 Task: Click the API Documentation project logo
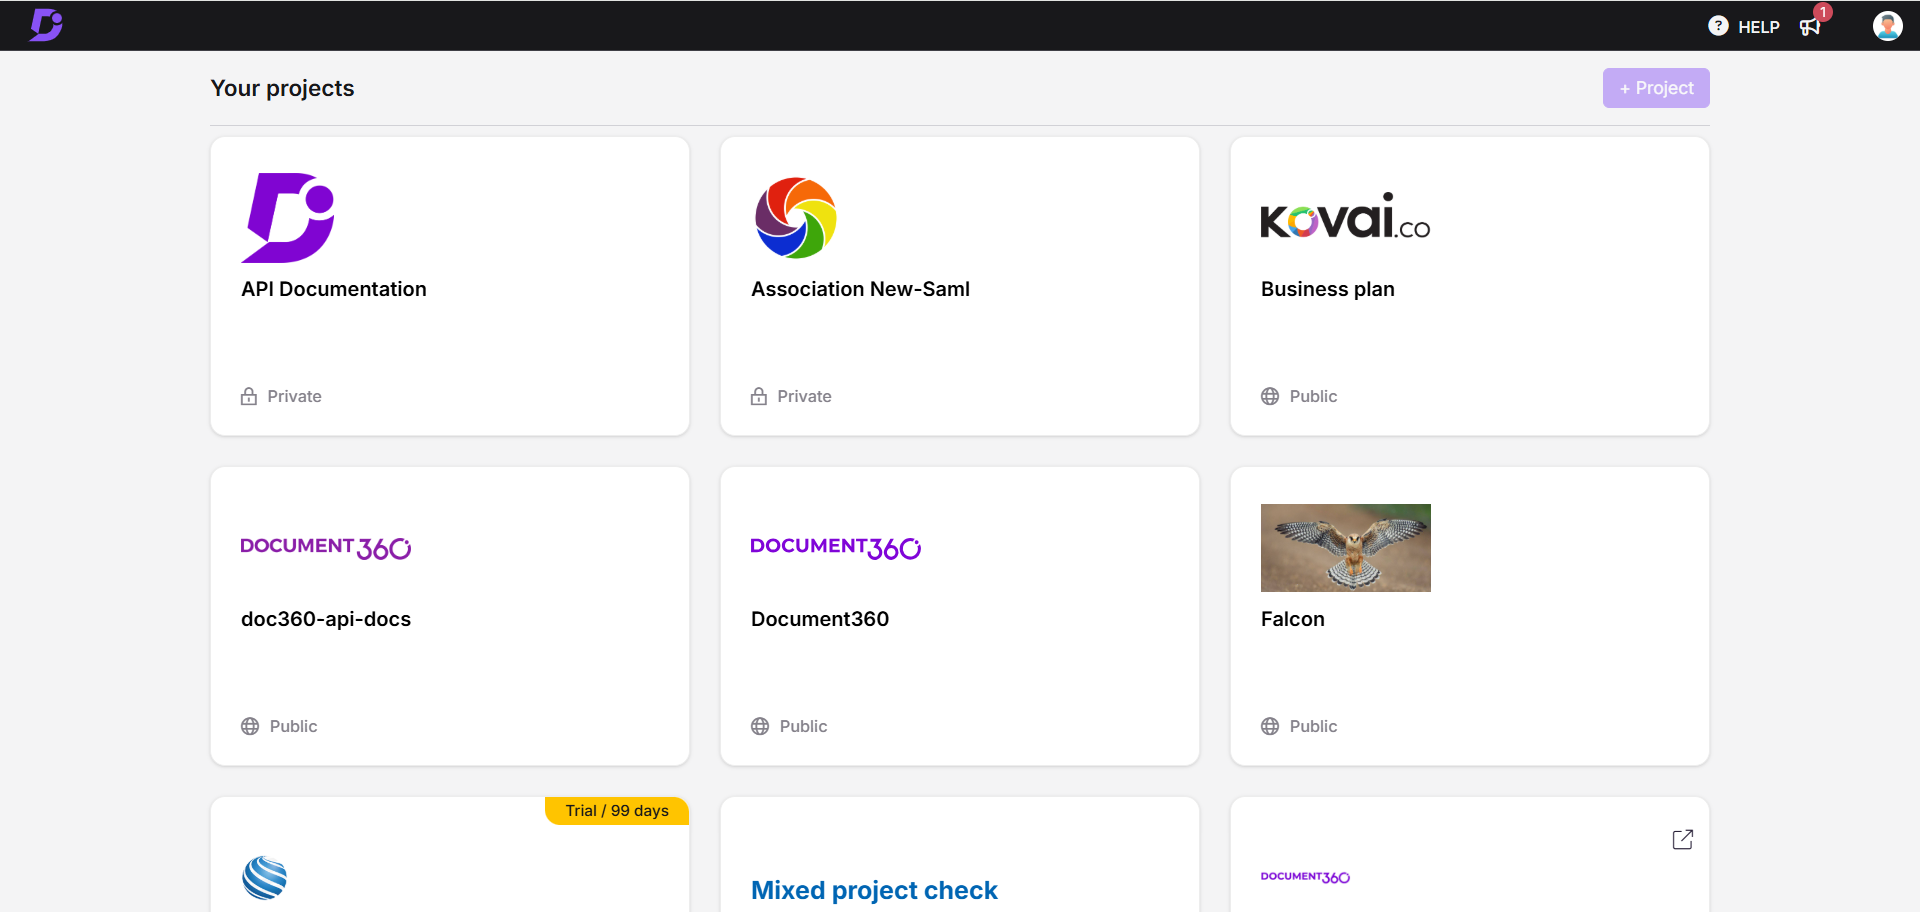[288, 218]
